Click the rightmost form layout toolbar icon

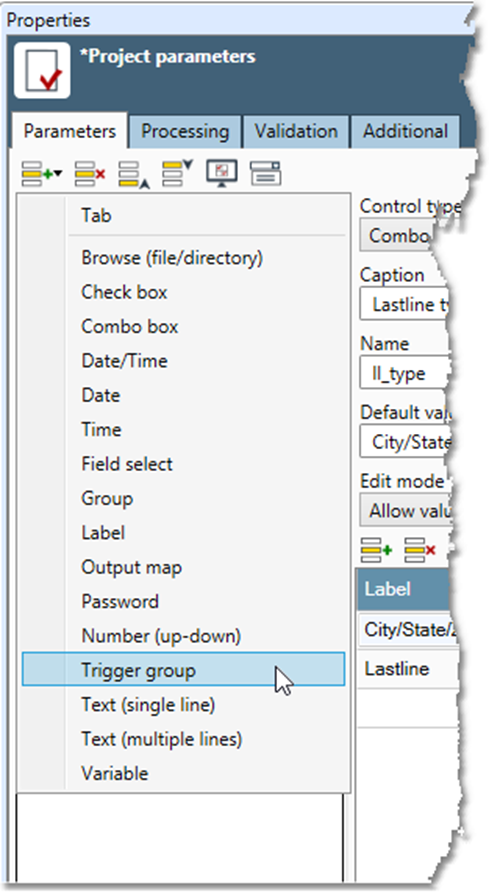pyautogui.click(x=266, y=173)
